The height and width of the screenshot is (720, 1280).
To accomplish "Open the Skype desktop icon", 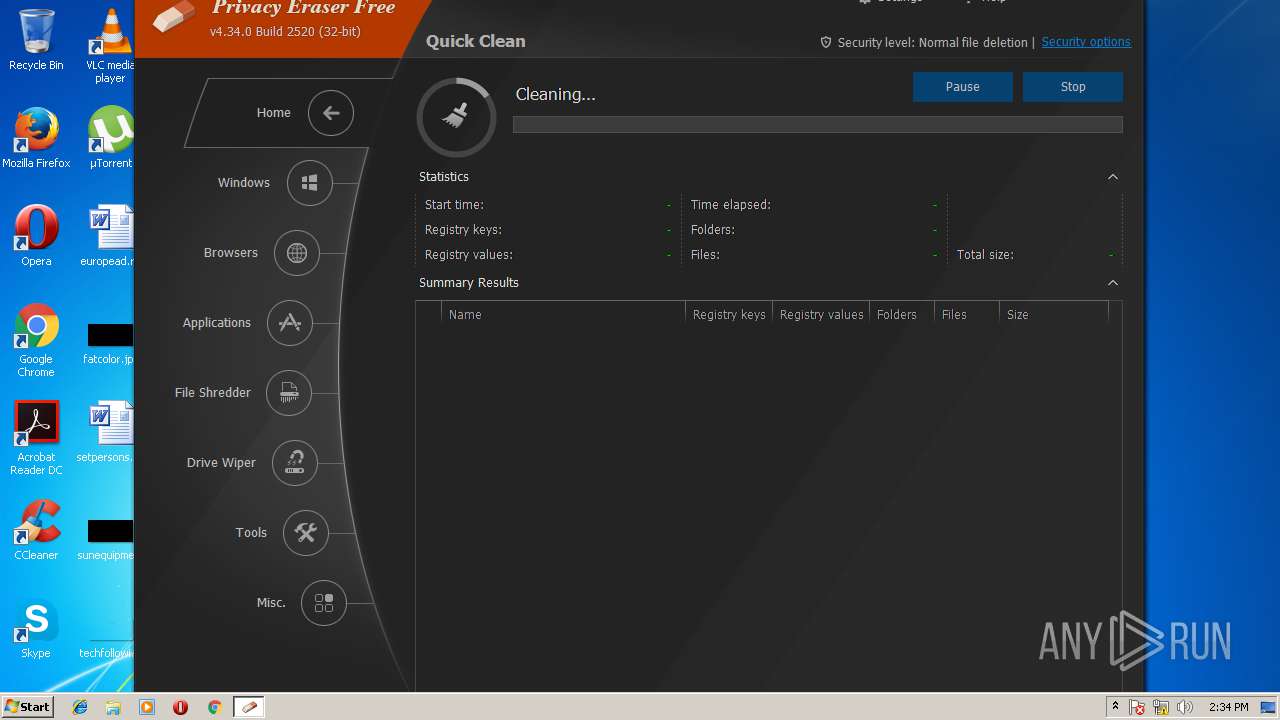I will pos(36,628).
